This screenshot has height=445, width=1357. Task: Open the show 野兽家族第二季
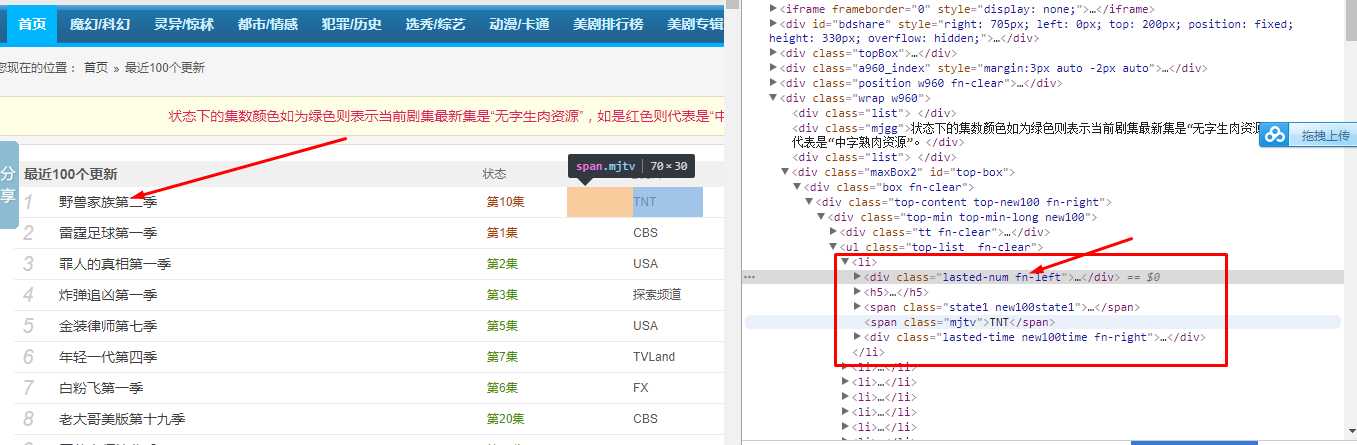[x=108, y=202]
